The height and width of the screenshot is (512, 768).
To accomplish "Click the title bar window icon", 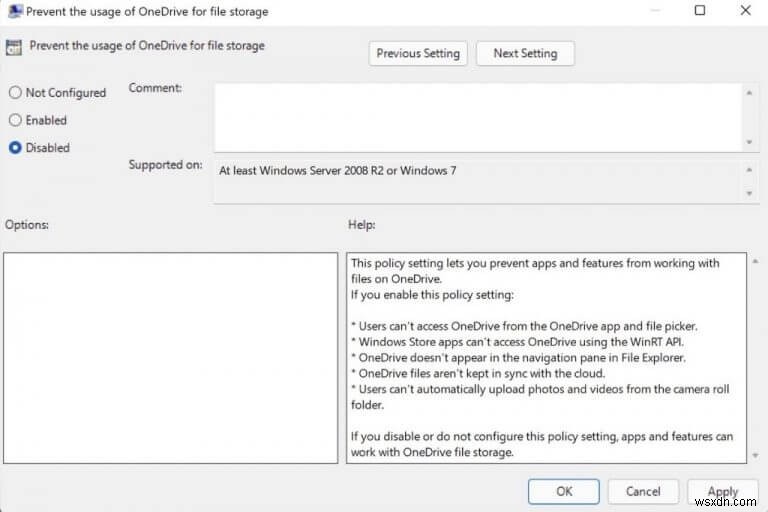I will [15, 11].
